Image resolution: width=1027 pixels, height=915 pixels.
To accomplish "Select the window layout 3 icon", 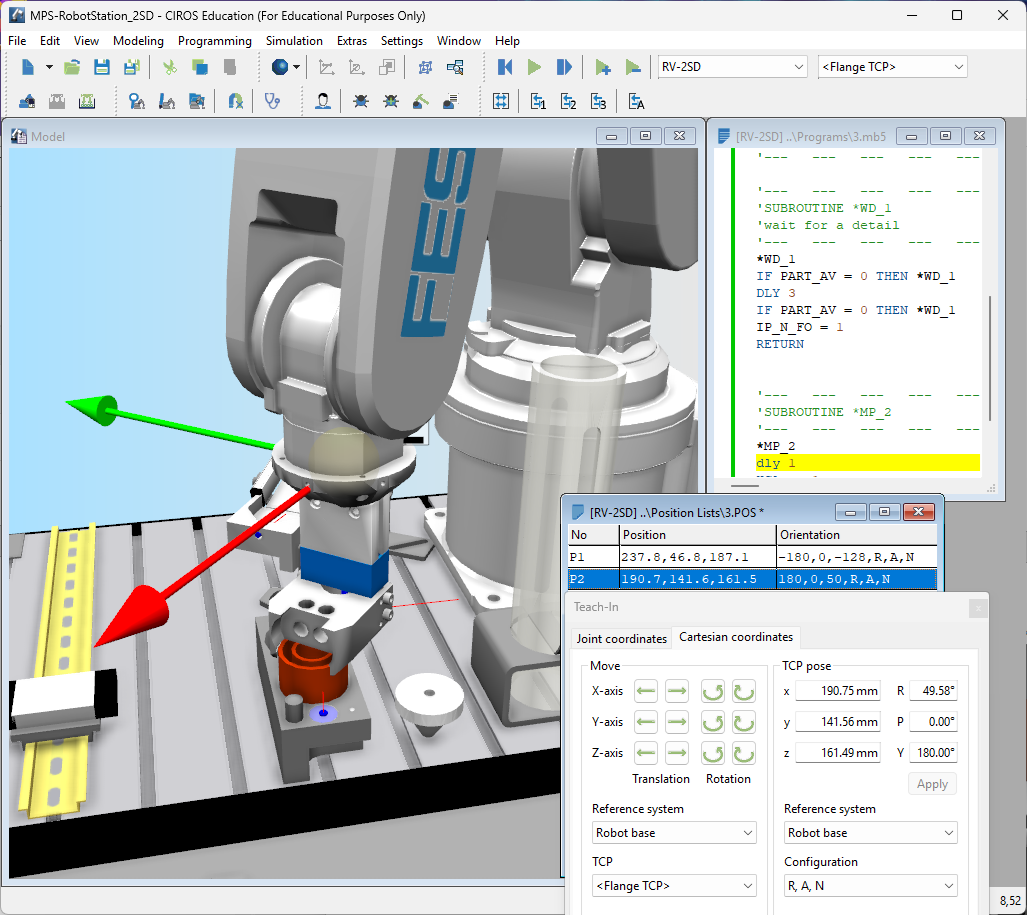I will coord(599,102).
